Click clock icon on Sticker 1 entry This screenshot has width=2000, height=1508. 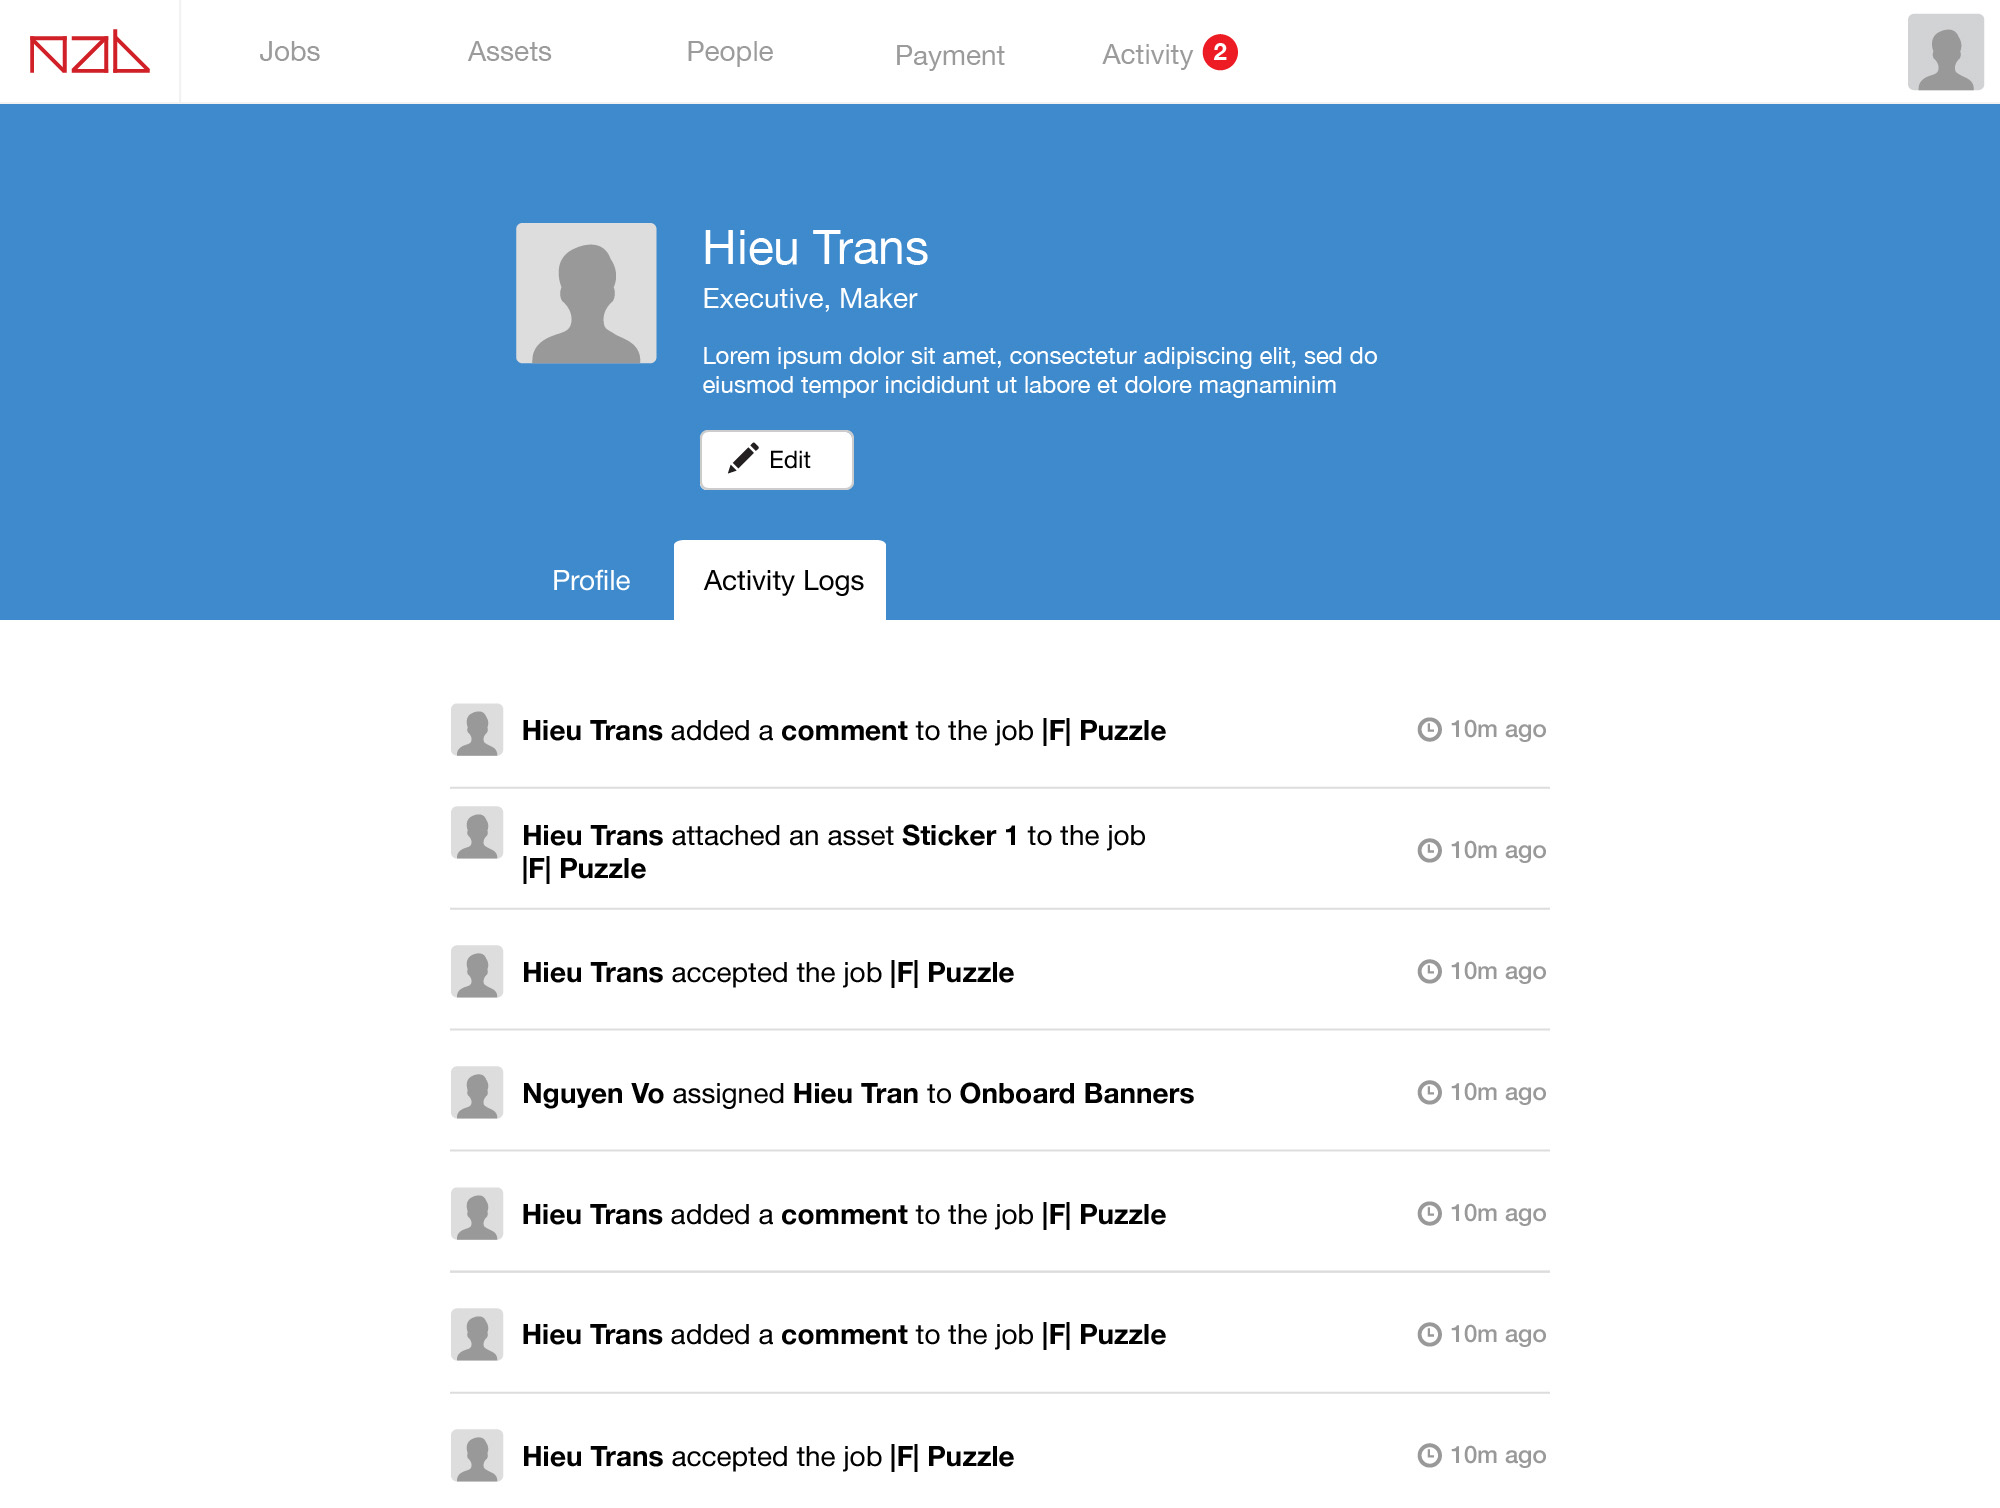[x=1429, y=850]
